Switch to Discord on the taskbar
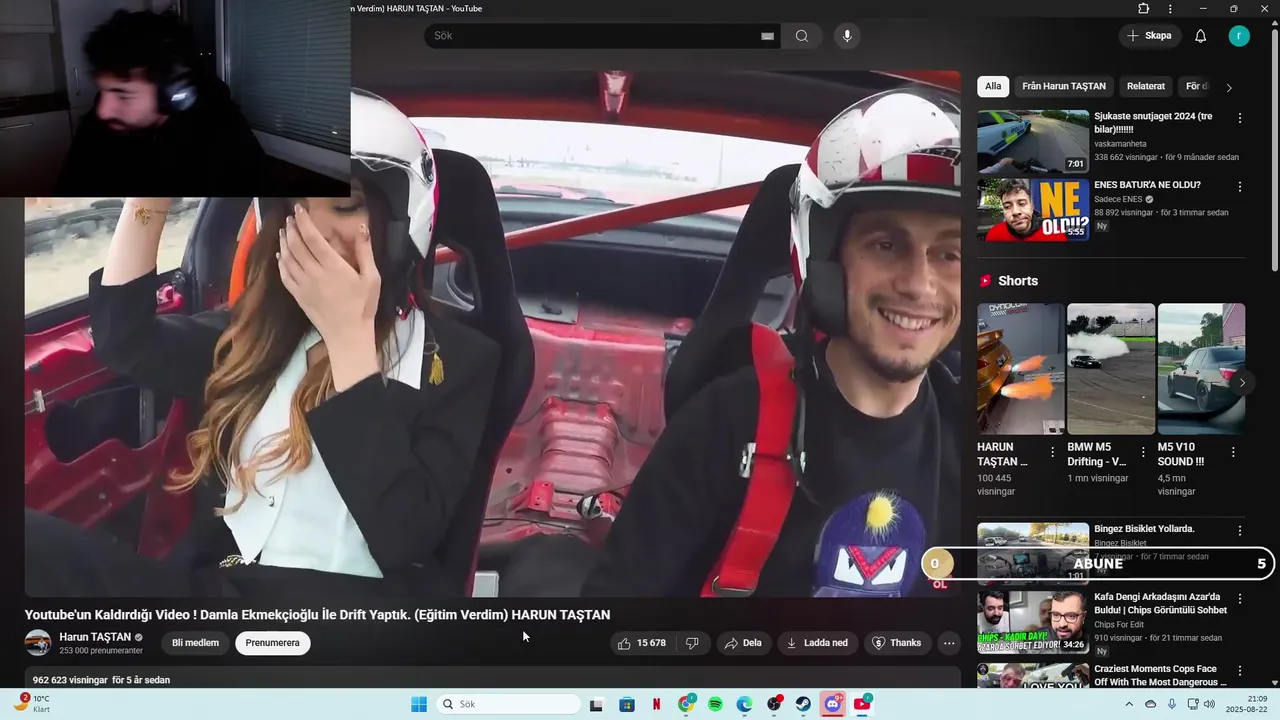 (833, 704)
